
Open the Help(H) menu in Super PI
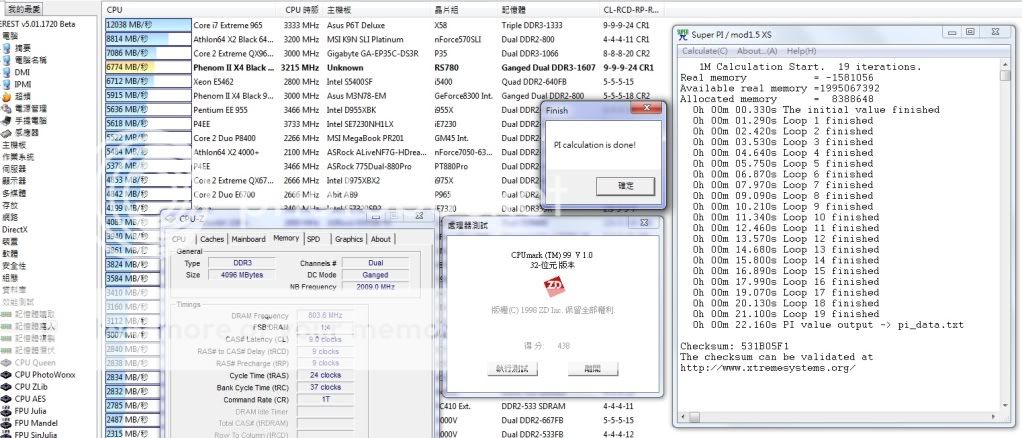[798, 50]
